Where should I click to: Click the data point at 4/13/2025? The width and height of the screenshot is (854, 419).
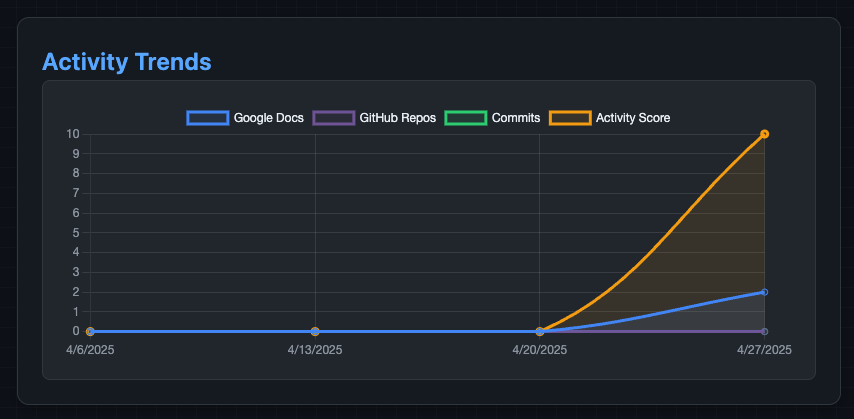315,331
